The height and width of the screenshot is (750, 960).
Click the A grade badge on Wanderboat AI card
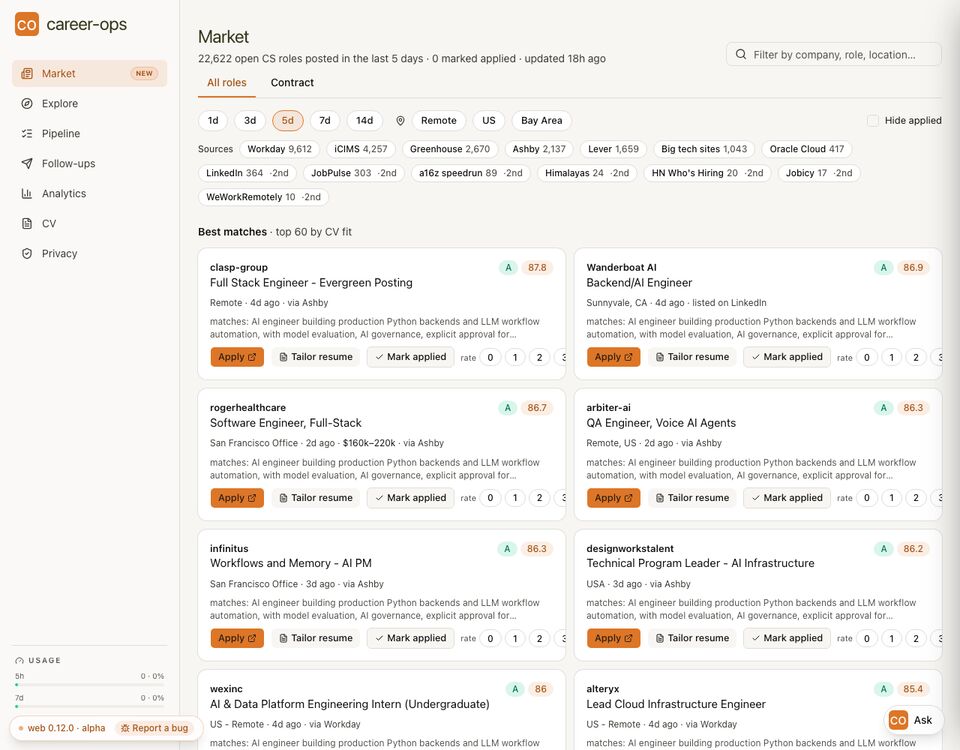883,268
